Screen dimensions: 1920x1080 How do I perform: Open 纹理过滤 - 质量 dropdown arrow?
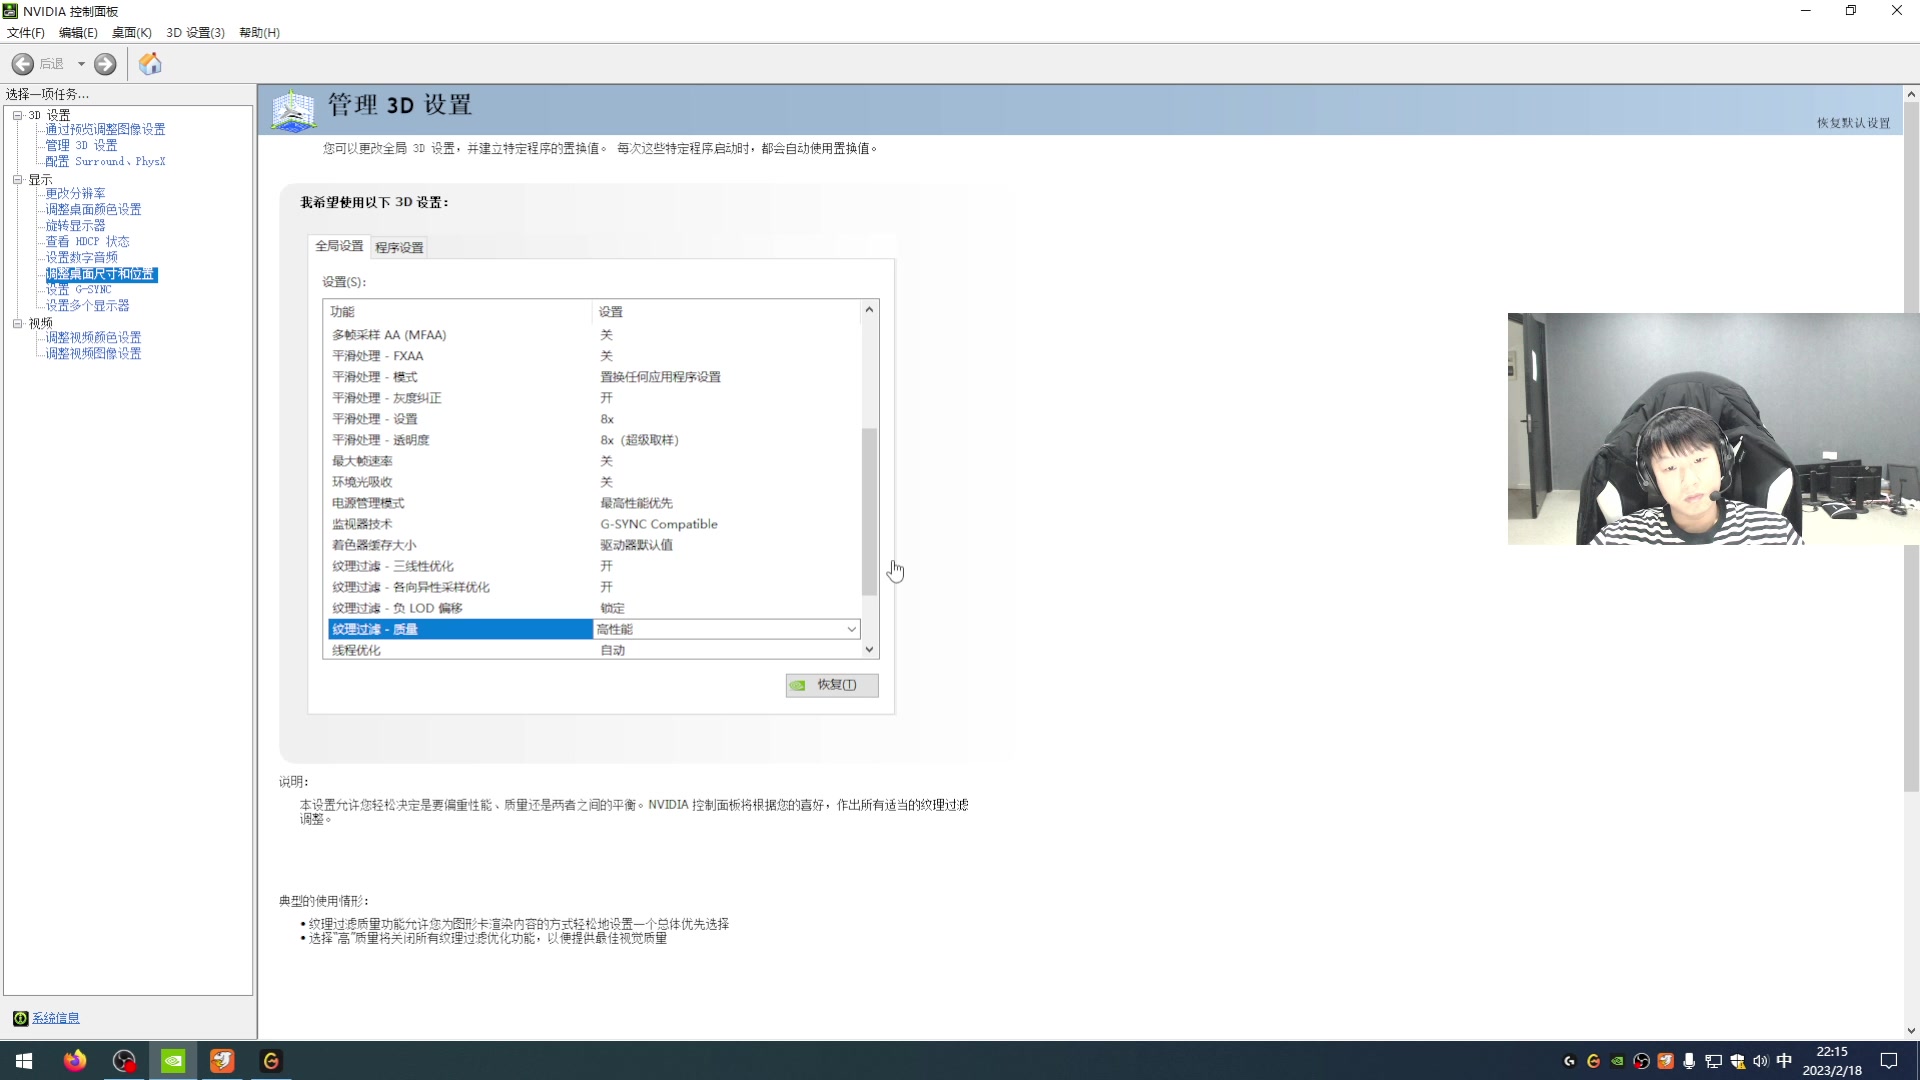(x=851, y=629)
